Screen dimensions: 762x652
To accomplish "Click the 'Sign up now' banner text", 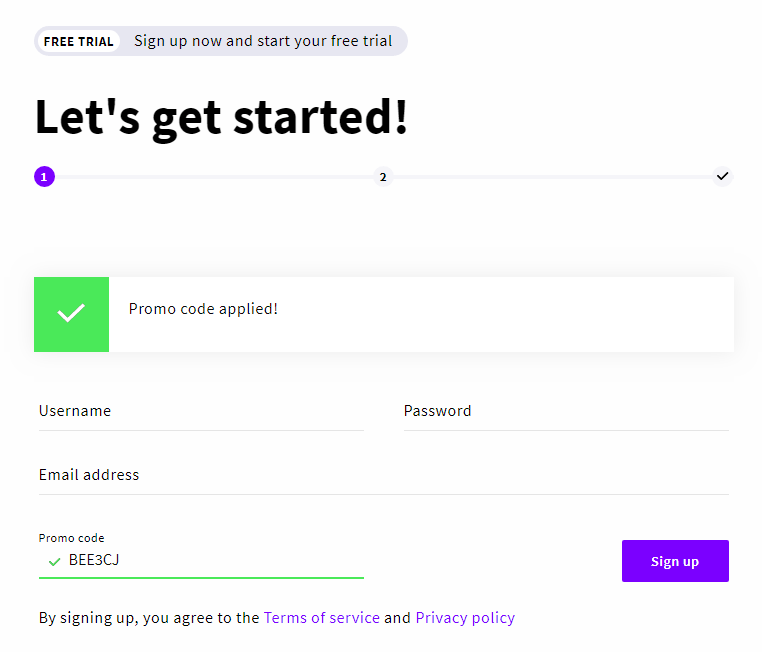I will (263, 42).
